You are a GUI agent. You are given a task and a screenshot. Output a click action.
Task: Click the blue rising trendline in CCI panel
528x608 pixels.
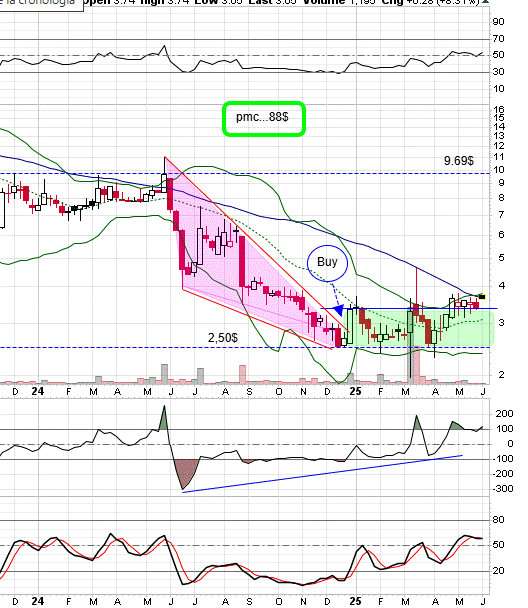(x=322, y=474)
